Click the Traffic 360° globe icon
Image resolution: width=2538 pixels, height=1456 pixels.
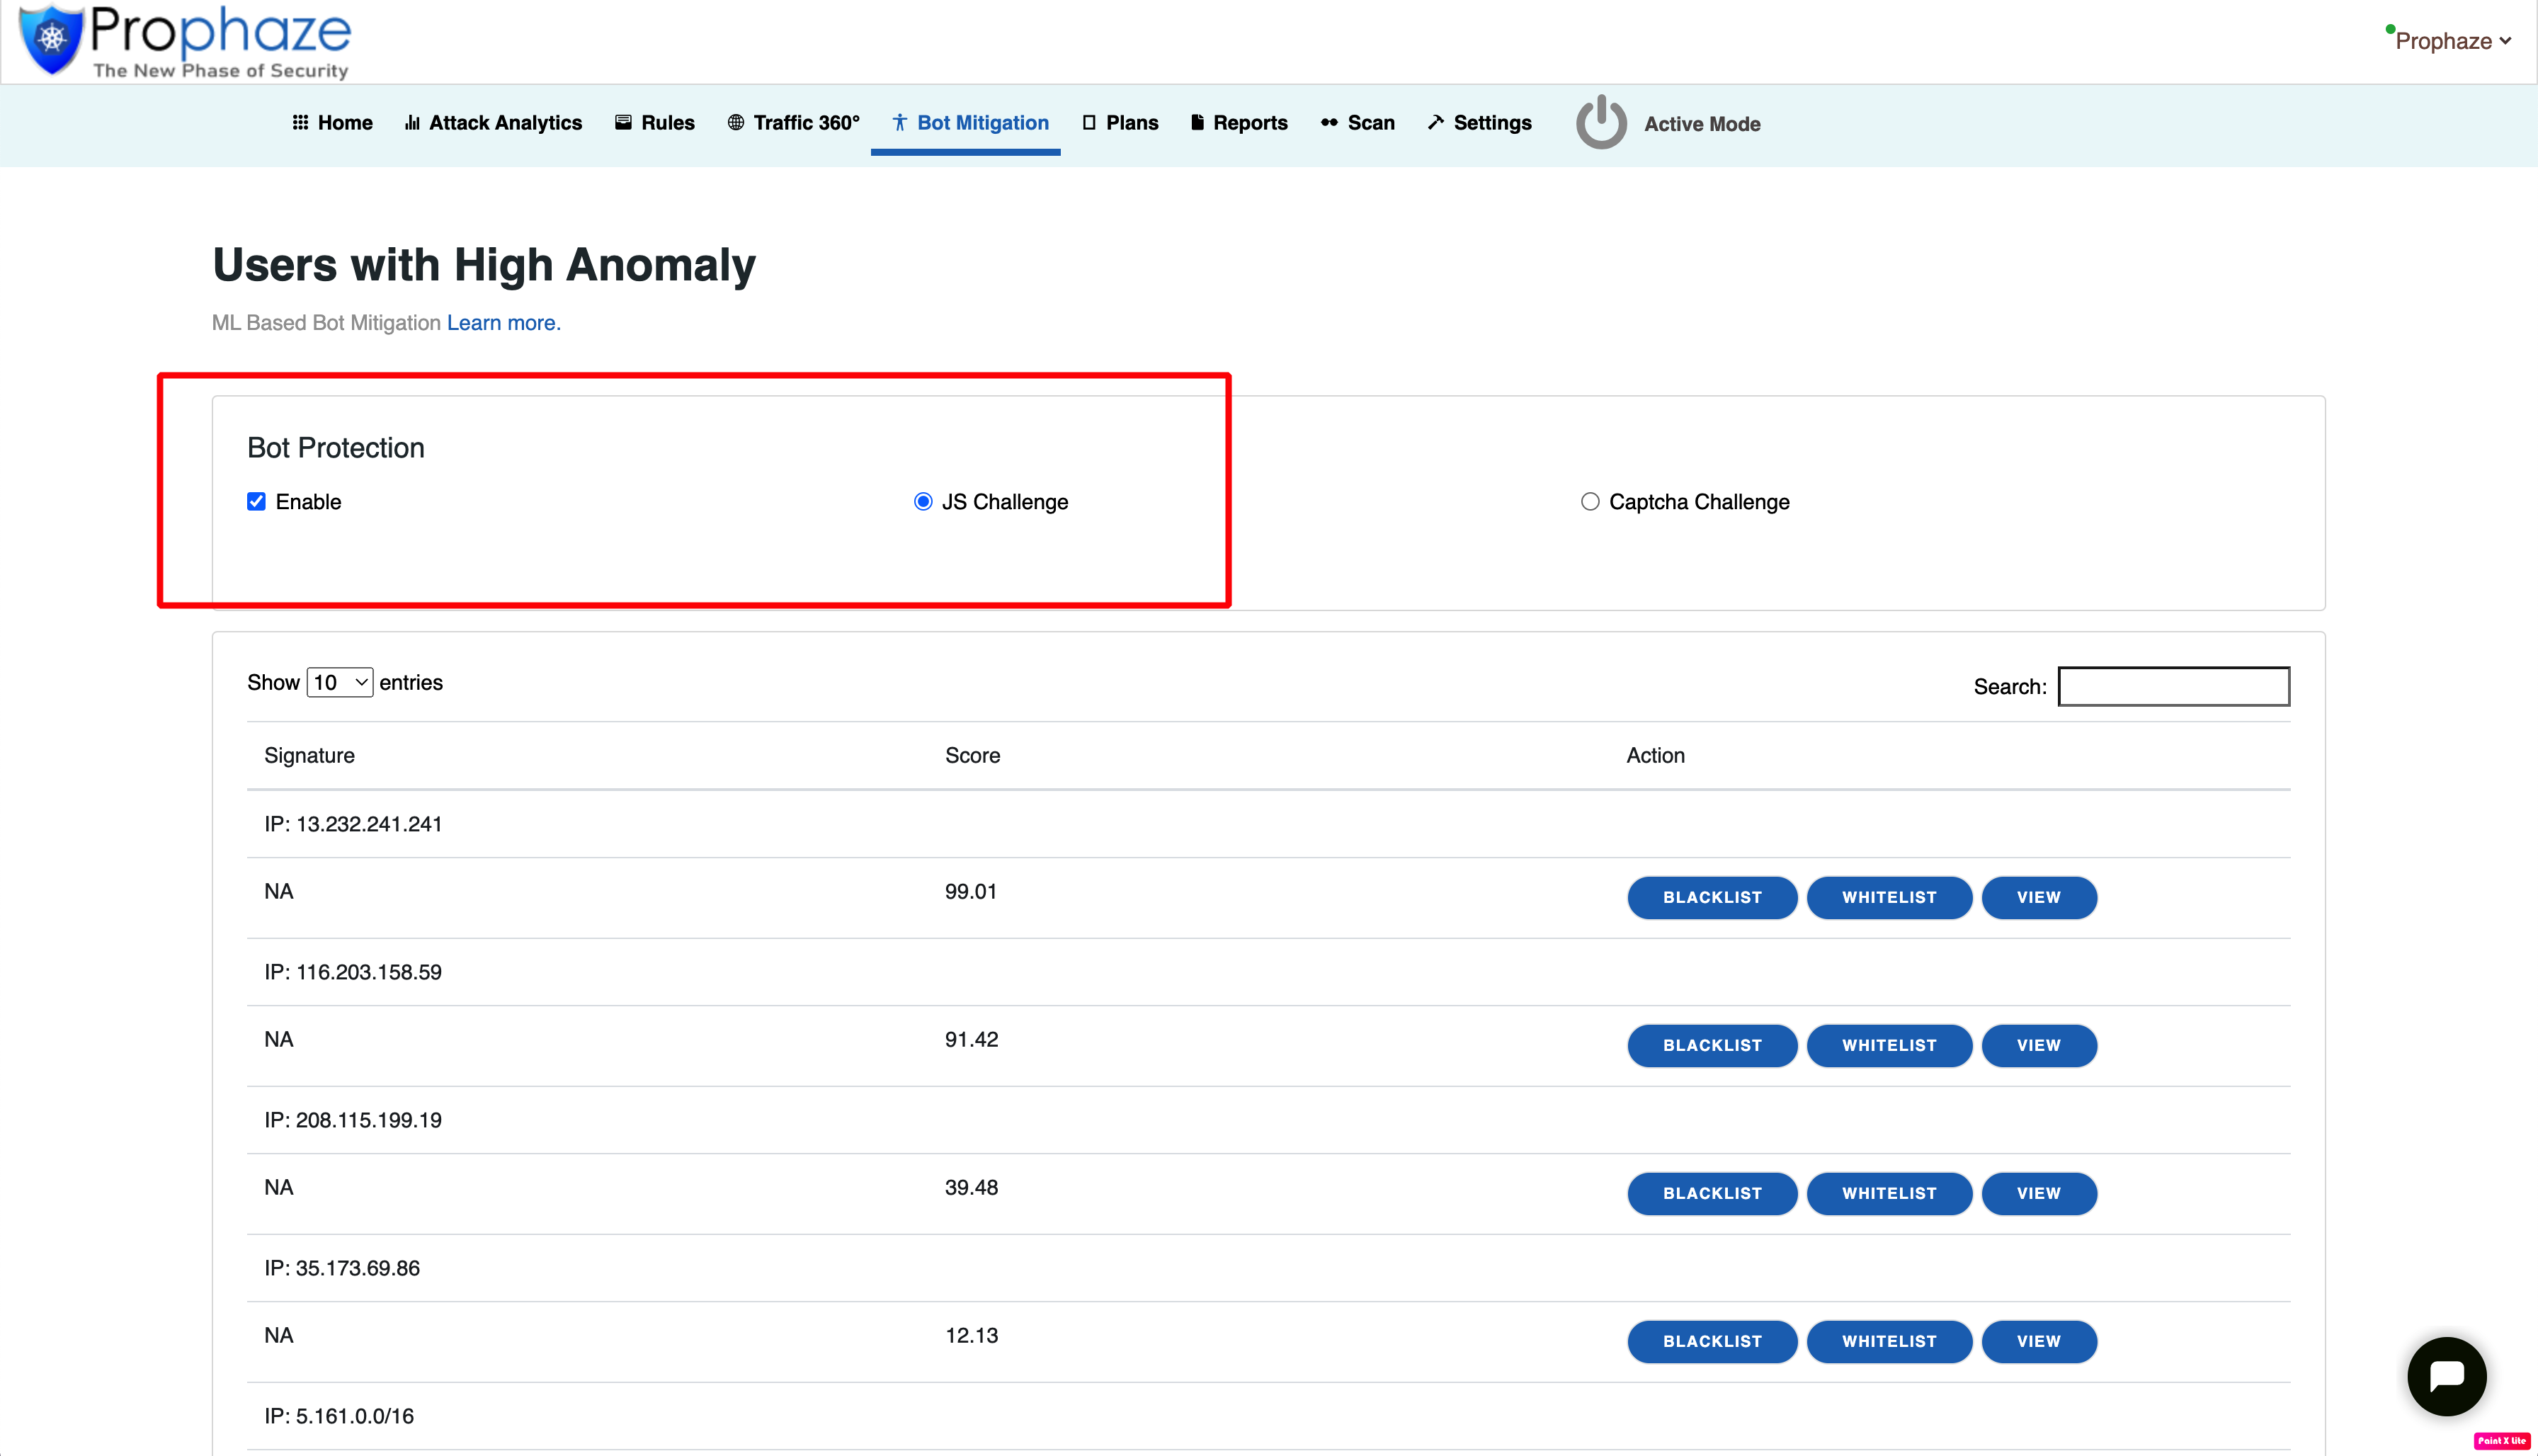coord(736,122)
